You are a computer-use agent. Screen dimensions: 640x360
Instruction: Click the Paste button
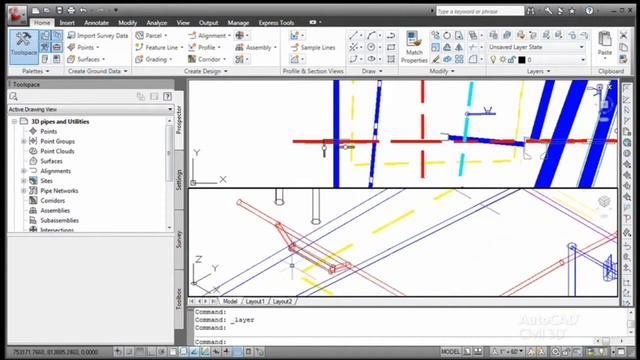[x=604, y=44]
